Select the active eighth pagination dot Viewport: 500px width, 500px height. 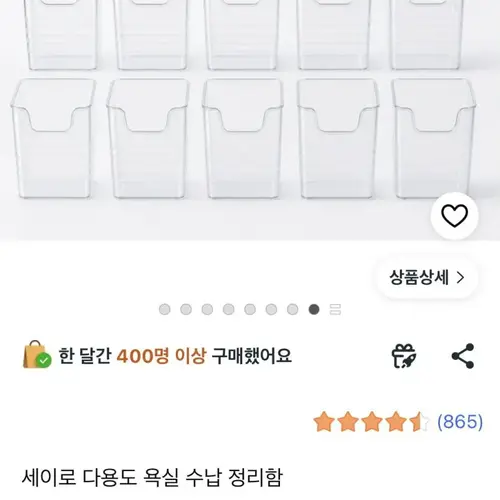click(314, 309)
